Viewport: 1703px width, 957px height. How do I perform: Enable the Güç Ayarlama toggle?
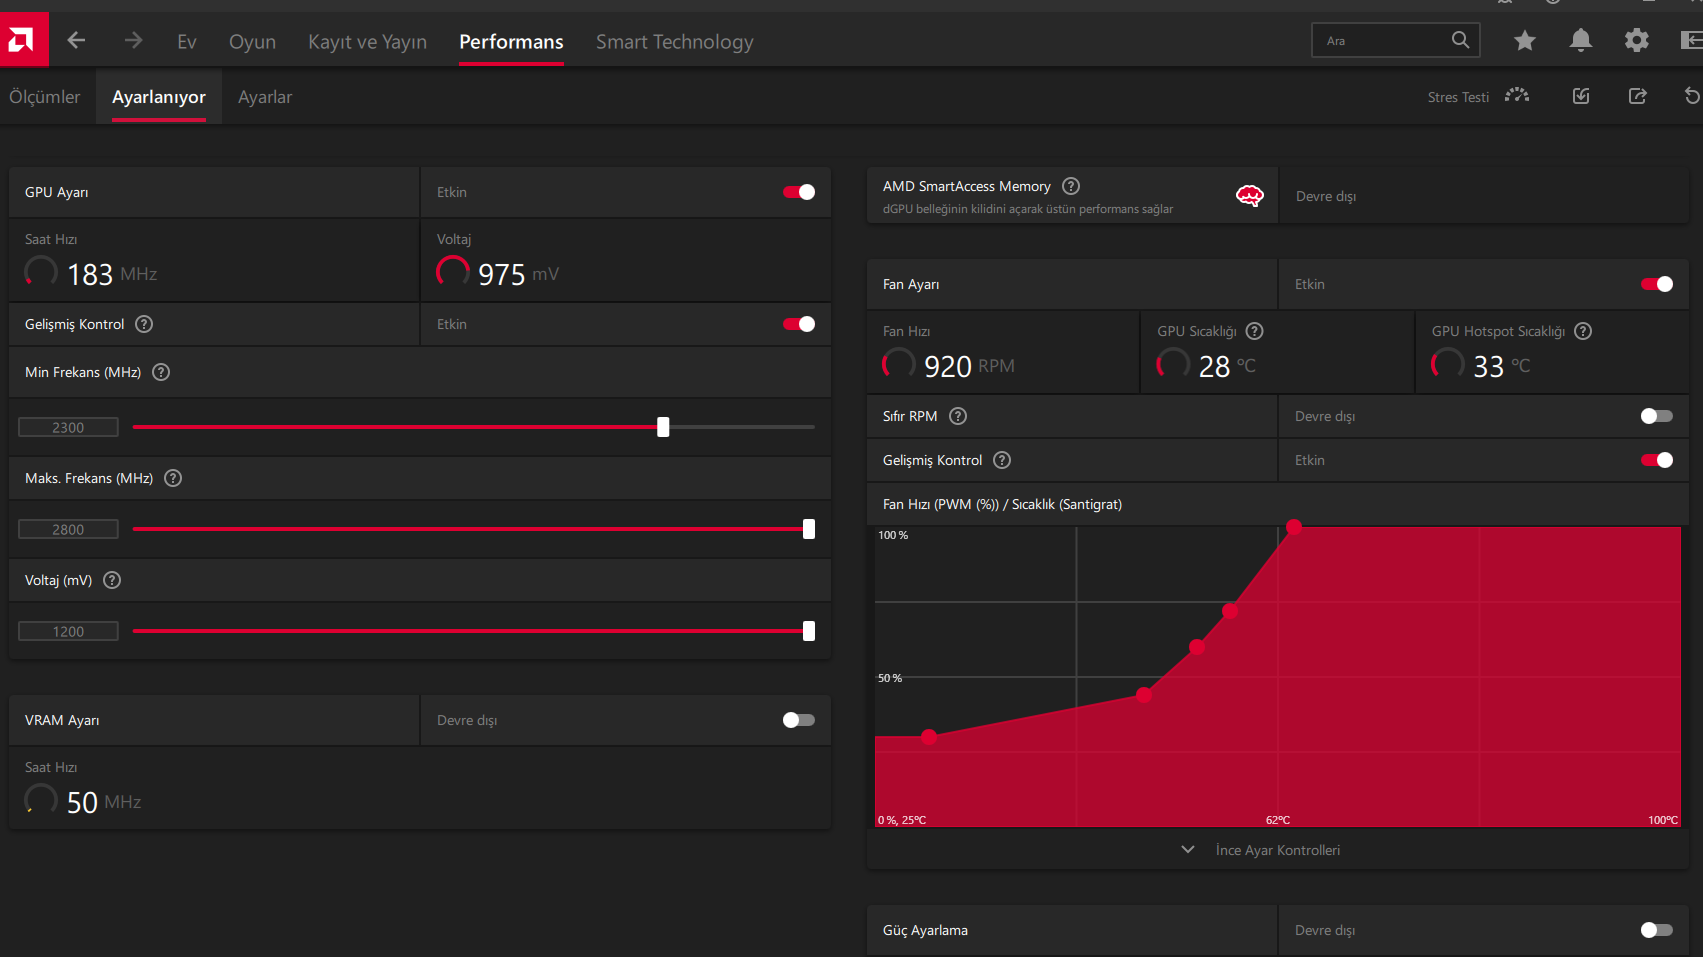click(1657, 930)
